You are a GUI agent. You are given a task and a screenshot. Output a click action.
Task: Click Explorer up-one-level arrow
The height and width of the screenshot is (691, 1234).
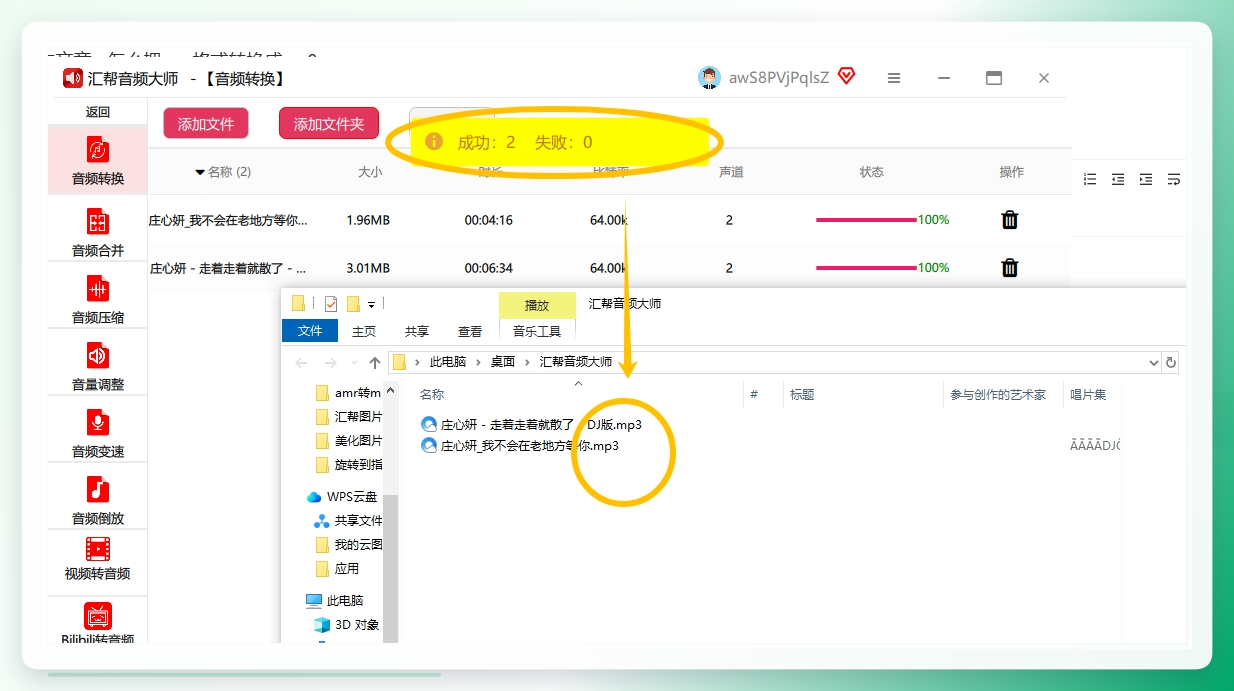[375, 362]
